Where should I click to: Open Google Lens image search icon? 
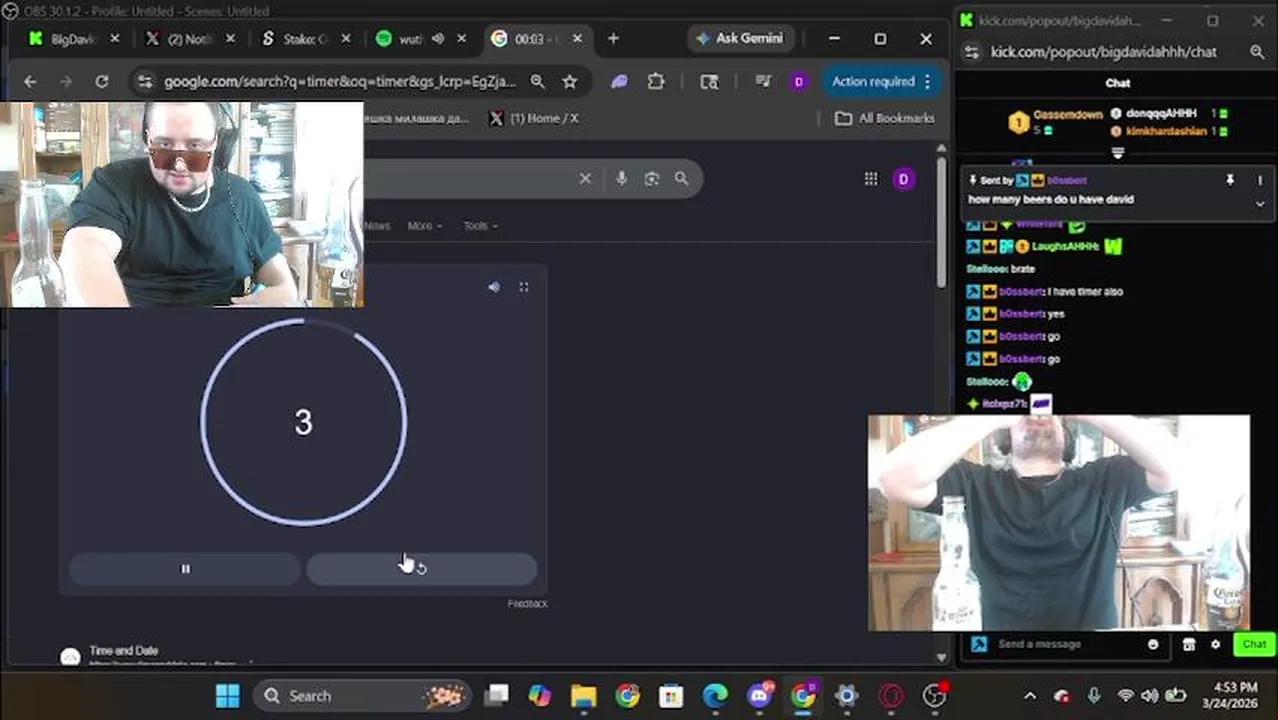tap(652, 179)
